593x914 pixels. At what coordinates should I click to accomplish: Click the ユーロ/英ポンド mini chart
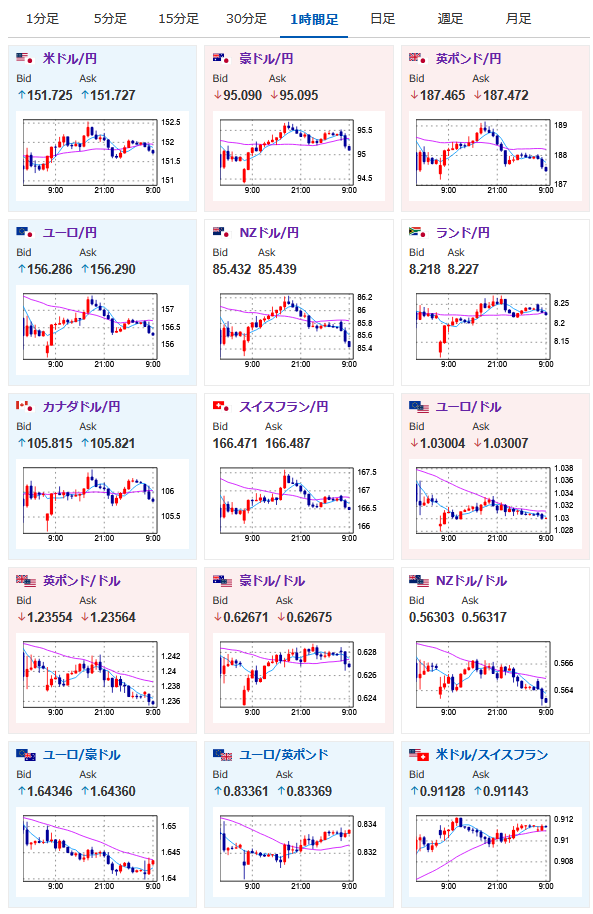tap(299, 852)
